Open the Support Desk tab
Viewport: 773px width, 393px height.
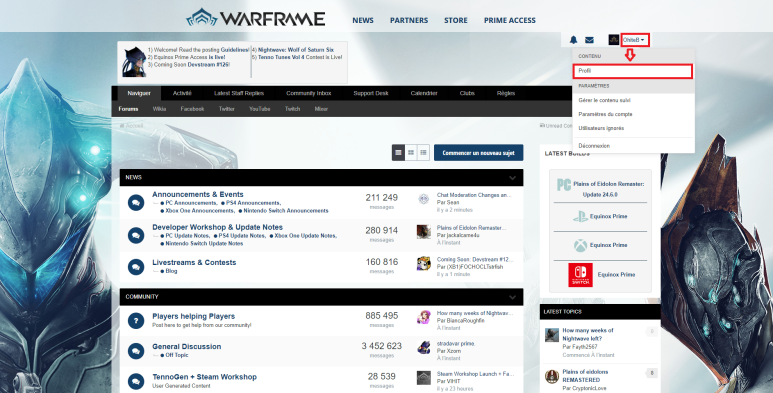[x=371, y=93]
